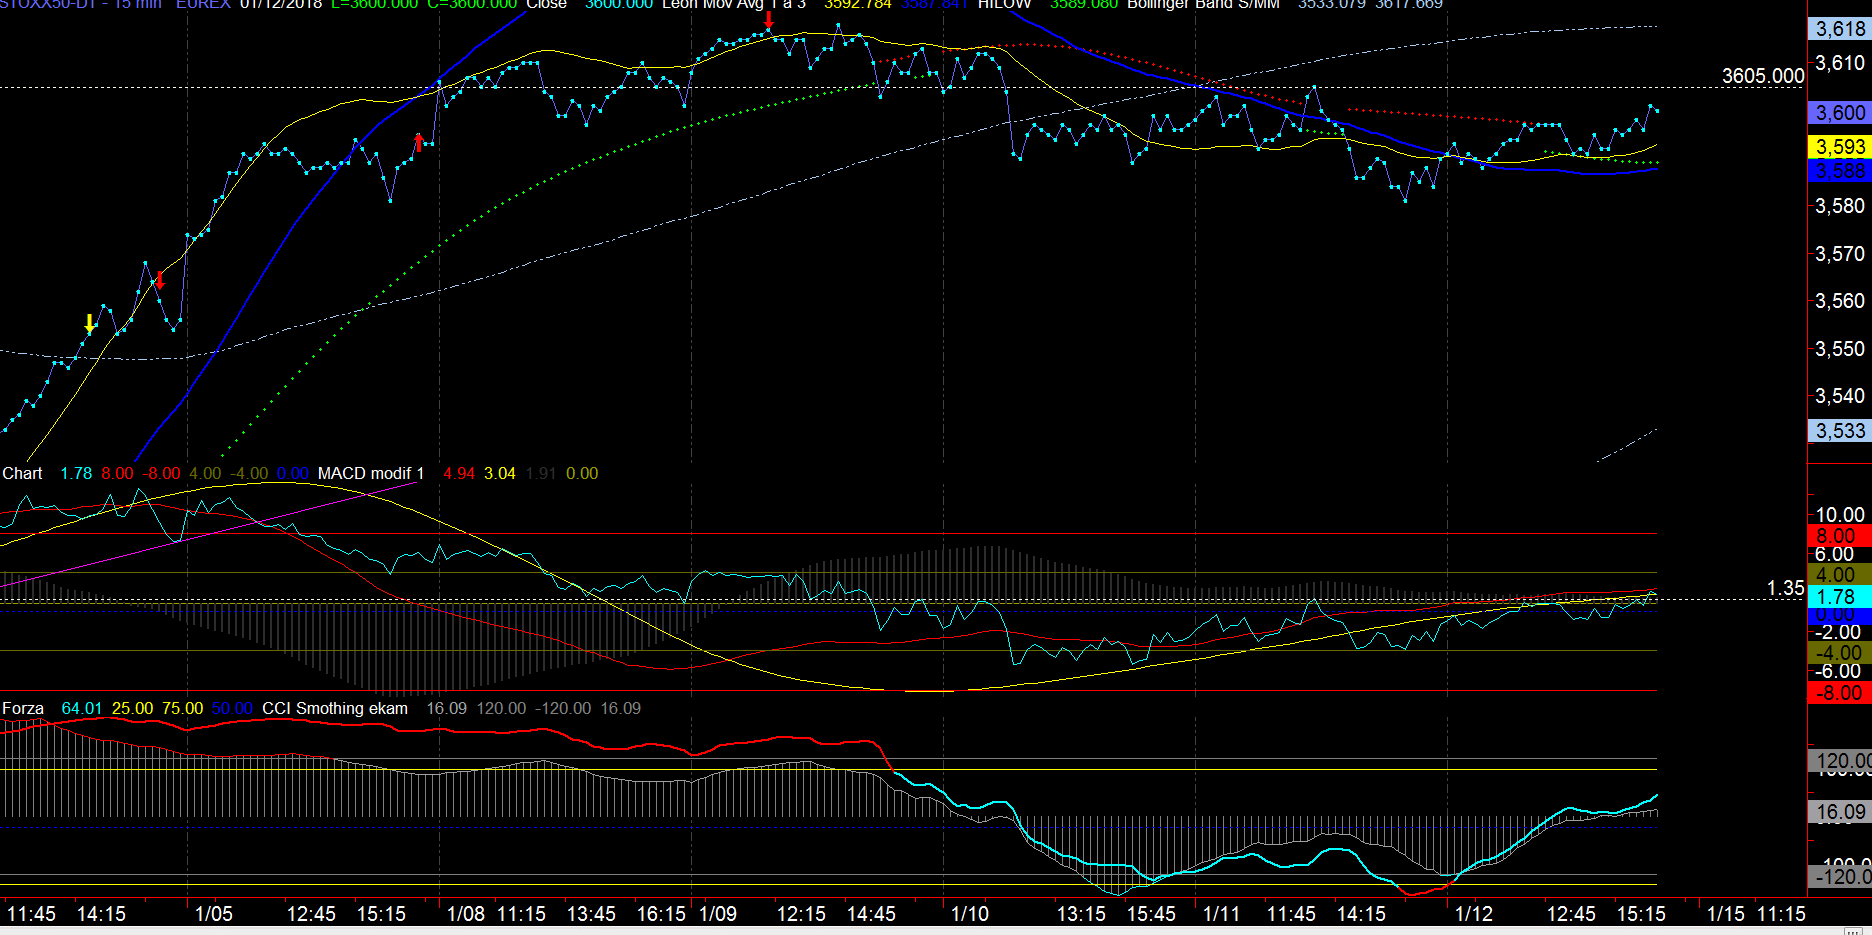Click the red up-arrow signal marker

(419, 142)
